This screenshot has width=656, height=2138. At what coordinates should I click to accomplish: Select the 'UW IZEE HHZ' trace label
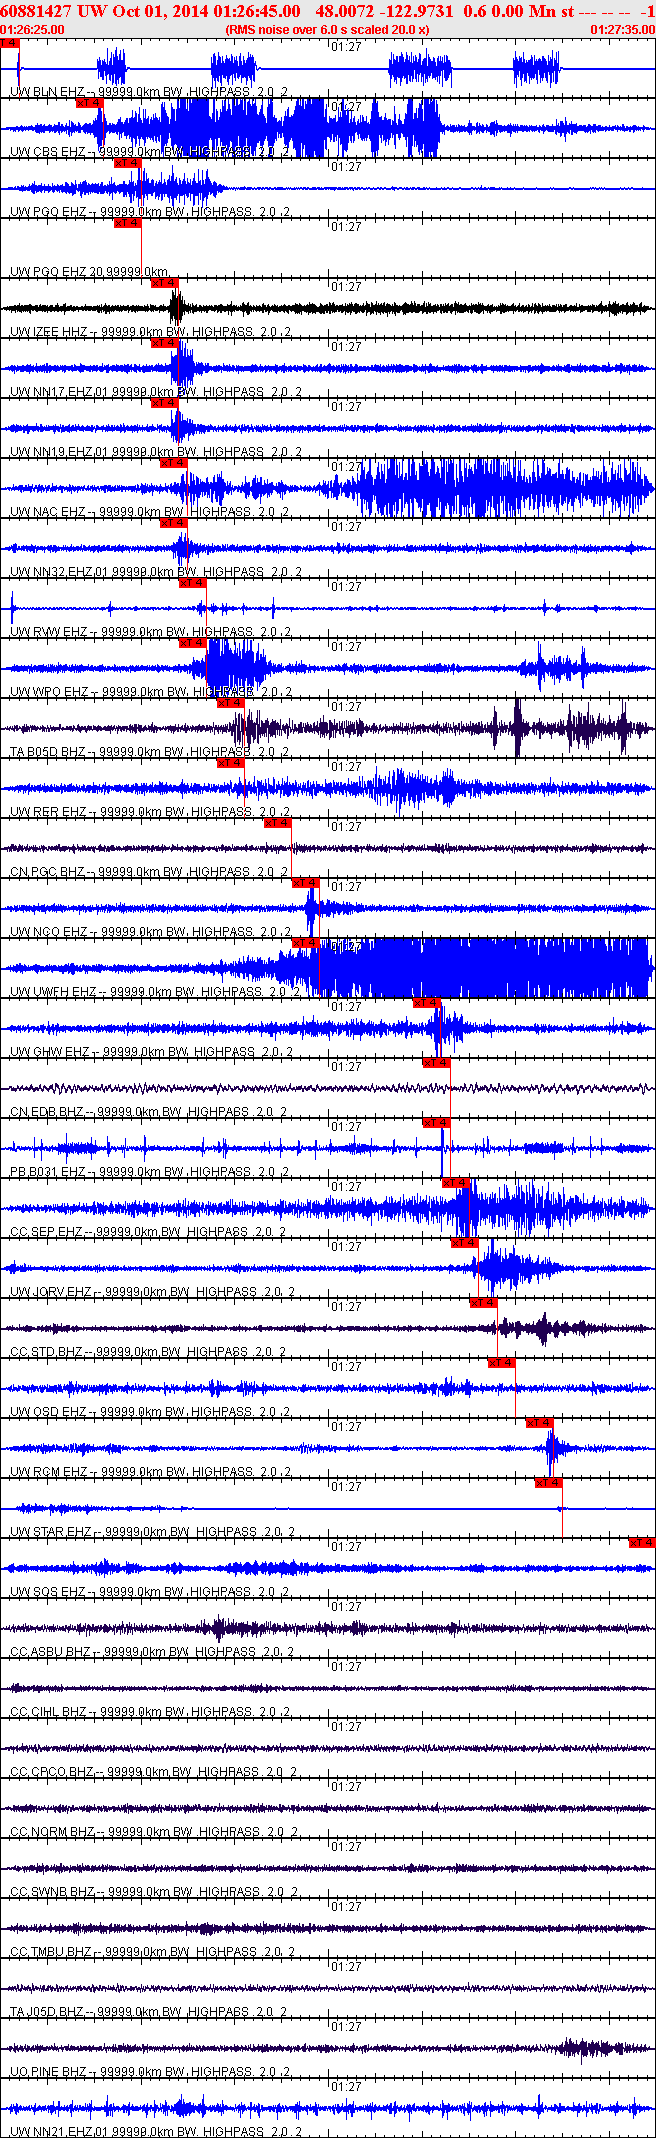(x=49, y=332)
